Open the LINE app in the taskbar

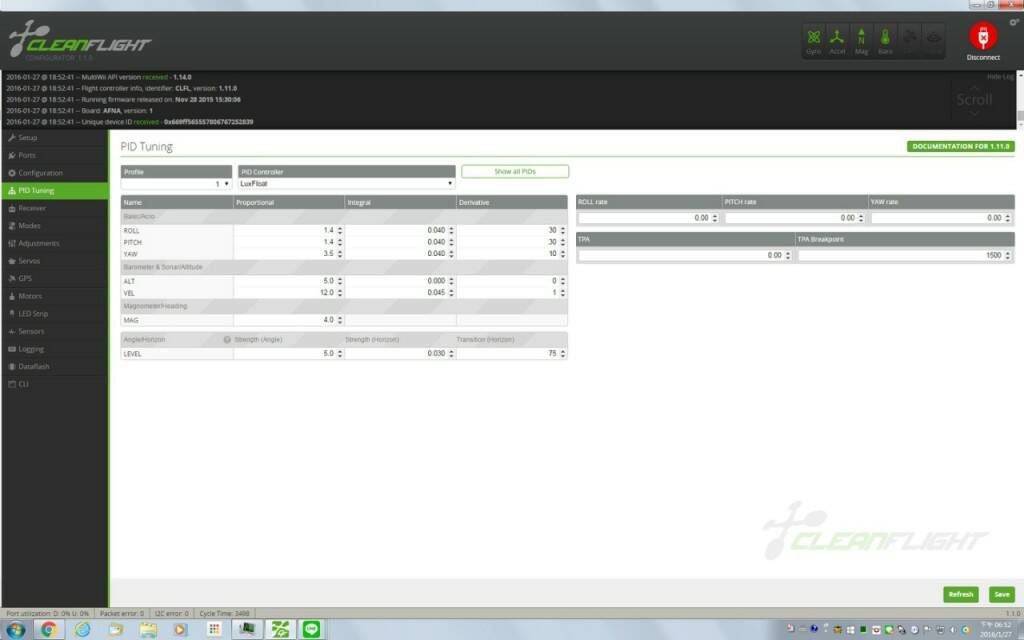tap(312, 630)
